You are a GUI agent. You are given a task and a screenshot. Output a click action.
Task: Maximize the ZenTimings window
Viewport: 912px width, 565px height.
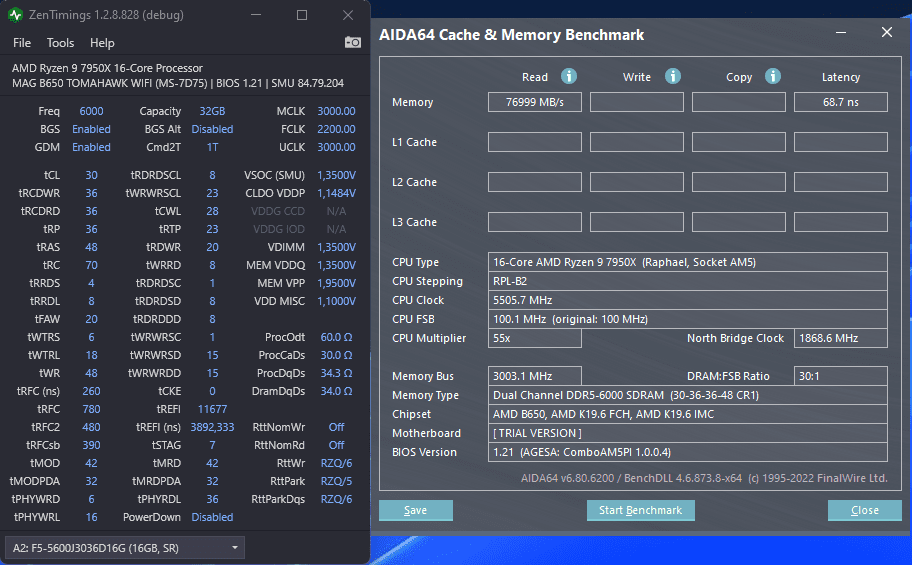(302, 15)
